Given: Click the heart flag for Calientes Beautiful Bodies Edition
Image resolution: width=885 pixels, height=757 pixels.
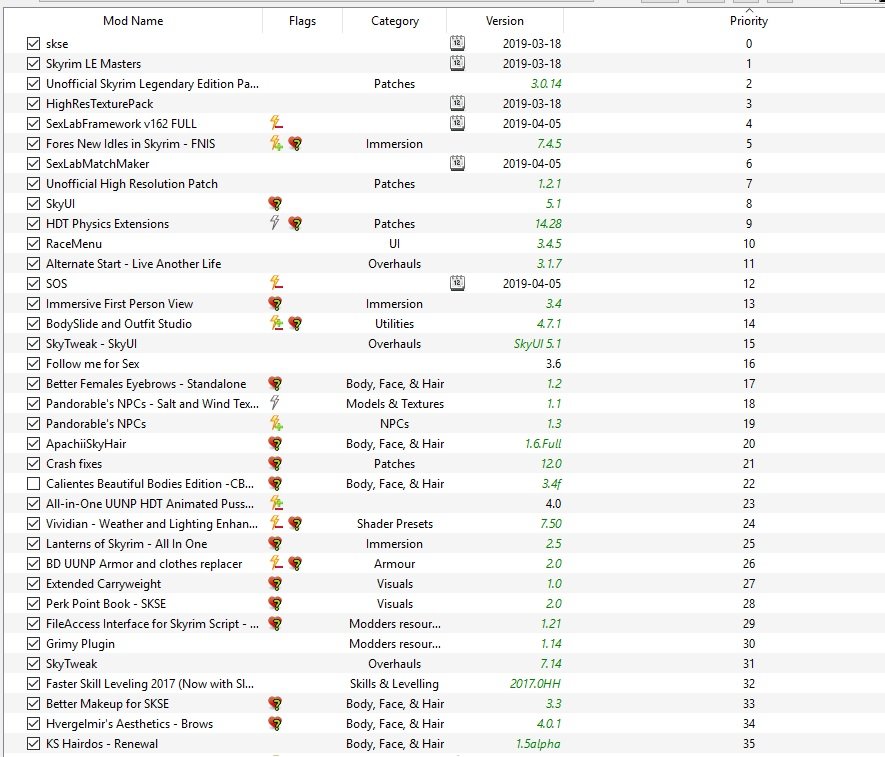Looking at the screenshot, I should pyautogui.click(x=275, y=484).
